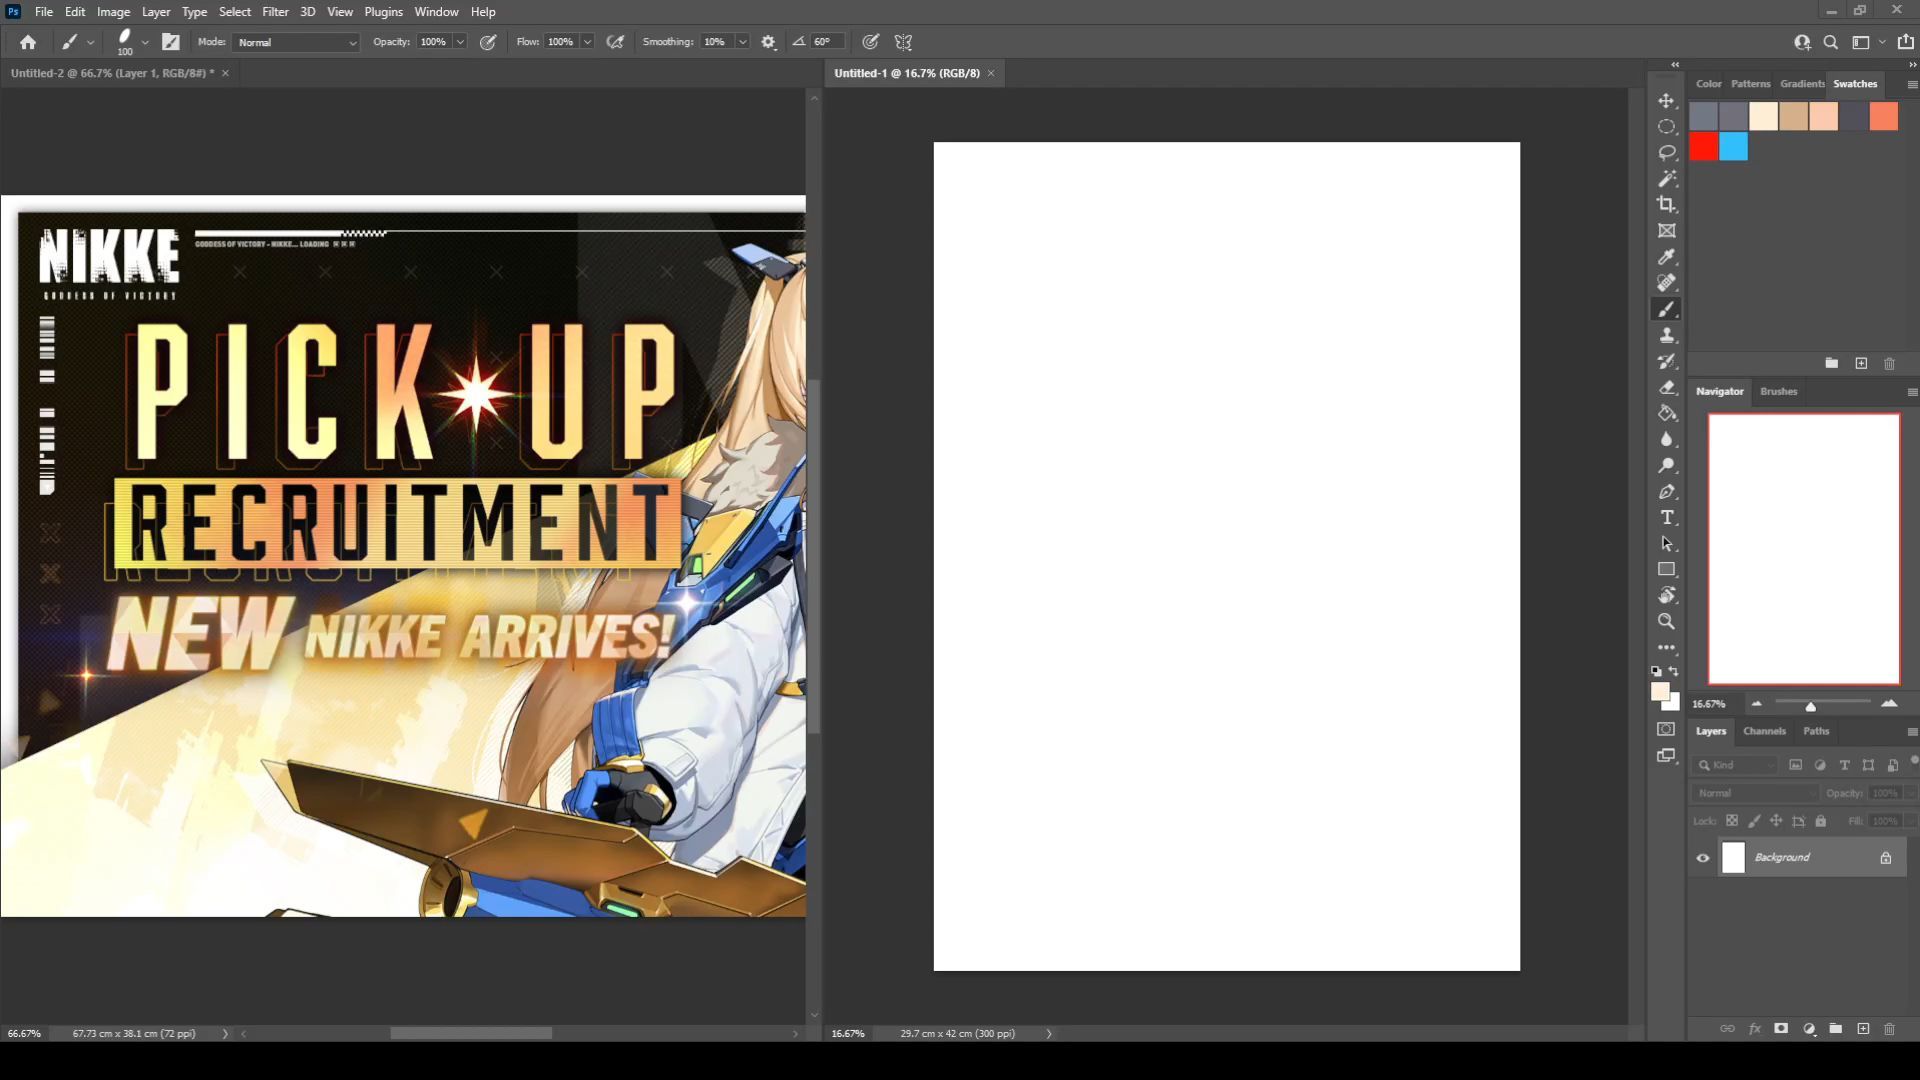
Task: Open the Edit Toolbar three-dots menu
Action: (x=1666, y=648)
